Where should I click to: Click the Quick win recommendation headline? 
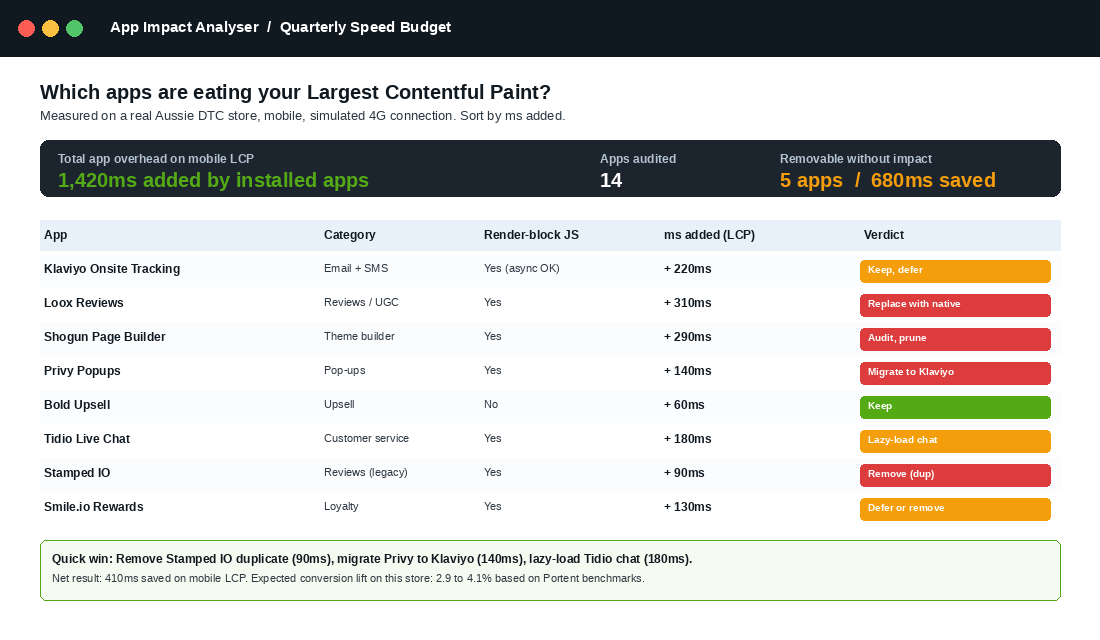pyautogui.click(x=372, y=559)
